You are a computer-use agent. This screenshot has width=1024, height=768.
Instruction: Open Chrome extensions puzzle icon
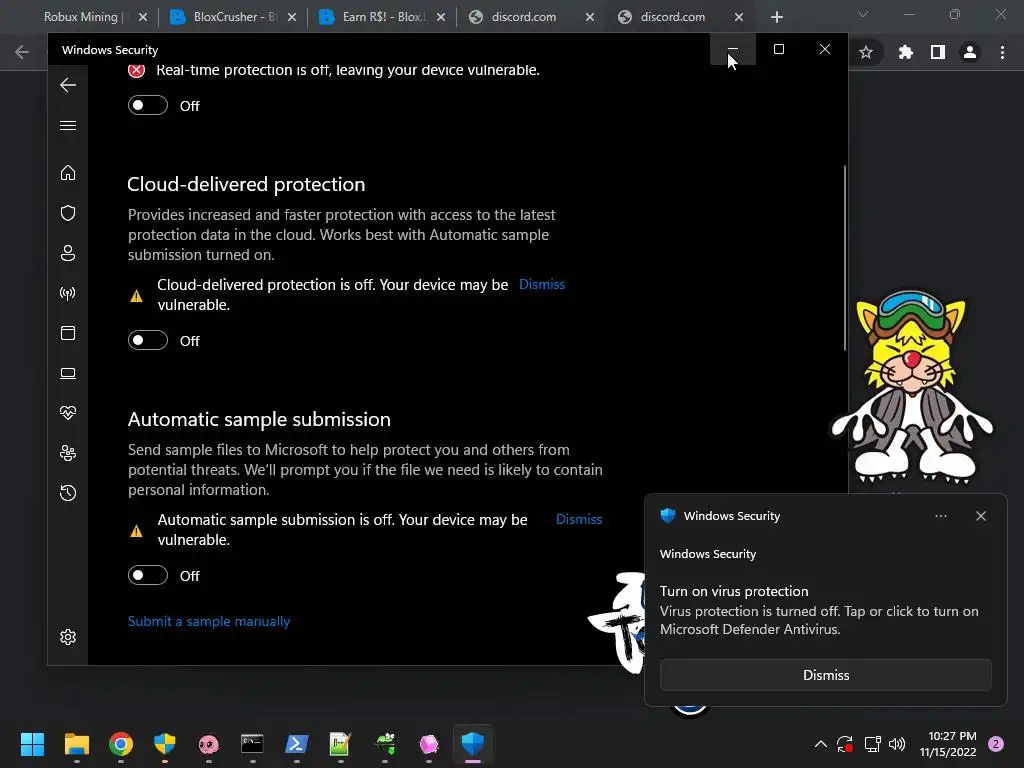[905, 52]
